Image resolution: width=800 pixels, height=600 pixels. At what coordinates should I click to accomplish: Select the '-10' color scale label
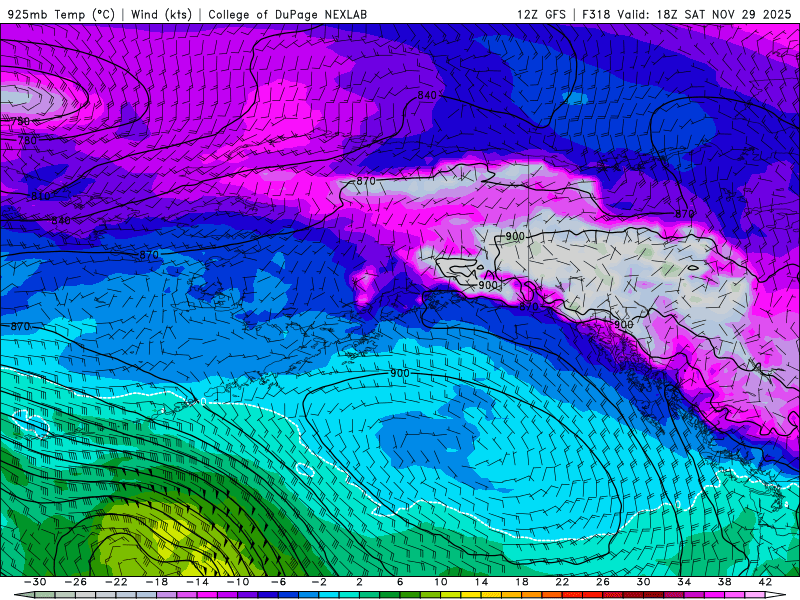click(x=238, y=582)
